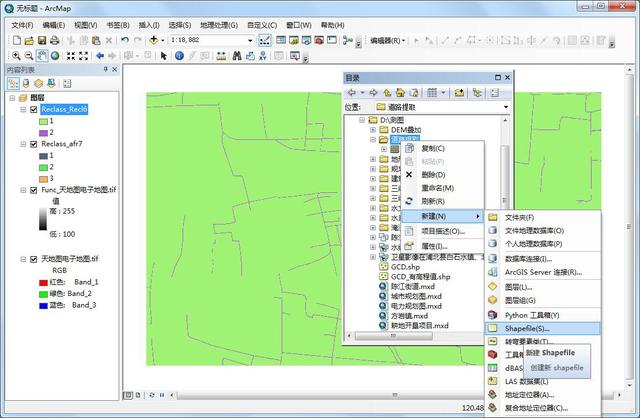Collapse the Reclass_afr7 layer legend
640x418 pixels.
23,144
